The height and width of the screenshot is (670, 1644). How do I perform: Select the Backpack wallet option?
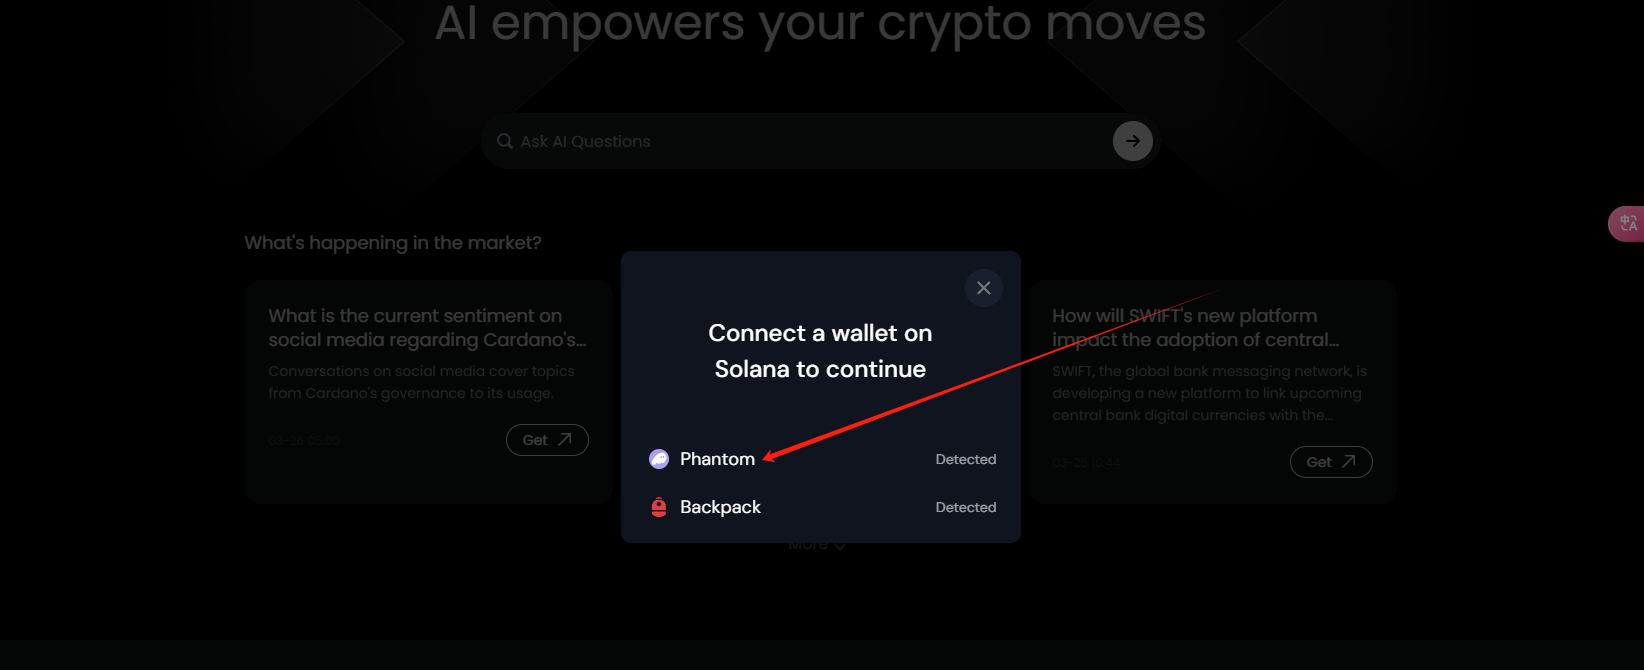[x=820, y=507]
